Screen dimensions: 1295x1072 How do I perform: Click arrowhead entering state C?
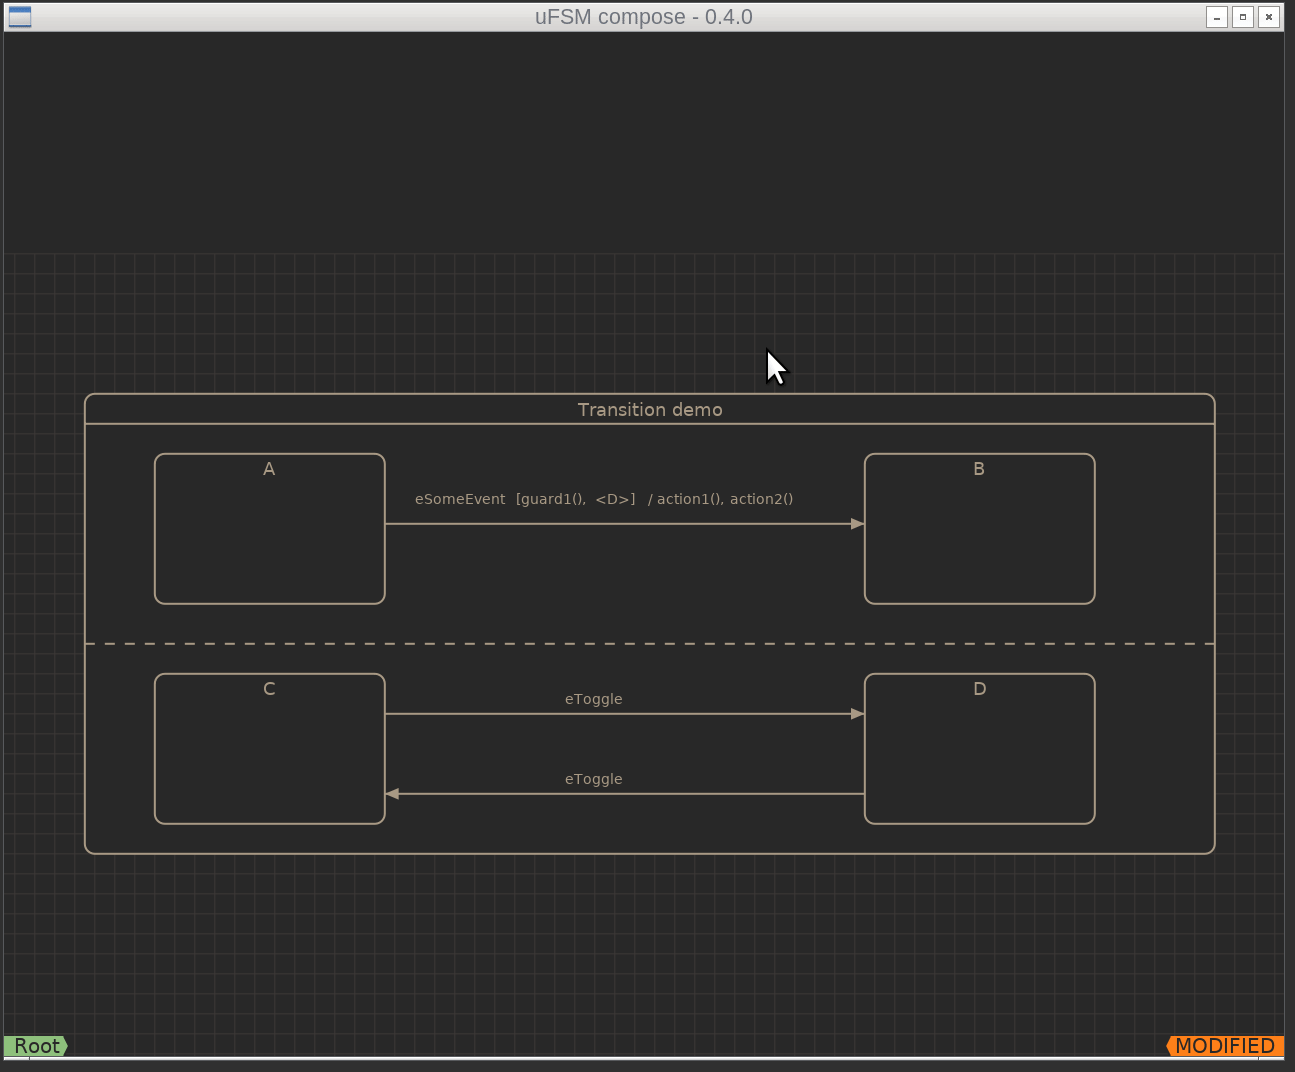point(393,794)
